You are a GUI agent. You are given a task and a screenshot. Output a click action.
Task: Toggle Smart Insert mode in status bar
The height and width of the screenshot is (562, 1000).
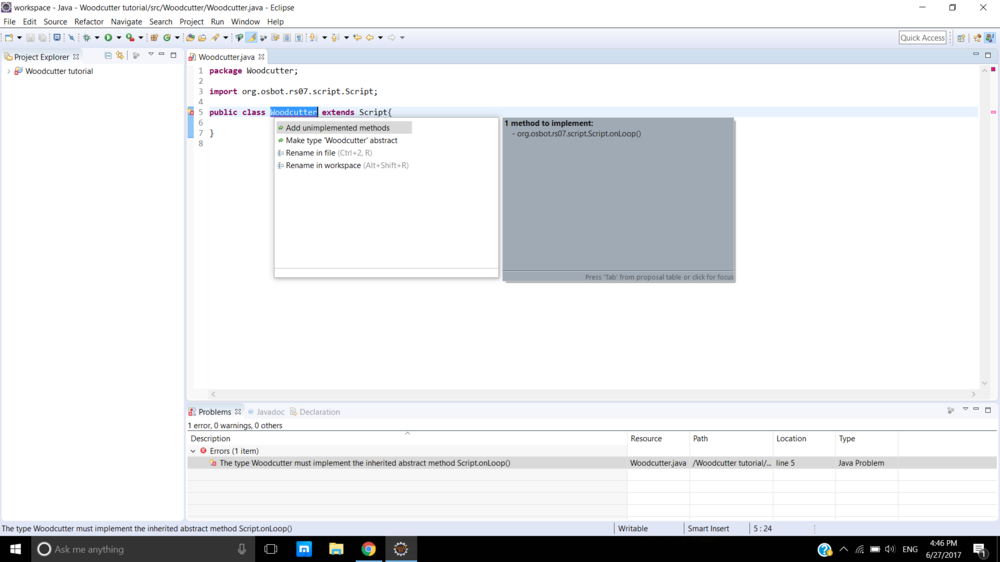[x=708, y=528]
